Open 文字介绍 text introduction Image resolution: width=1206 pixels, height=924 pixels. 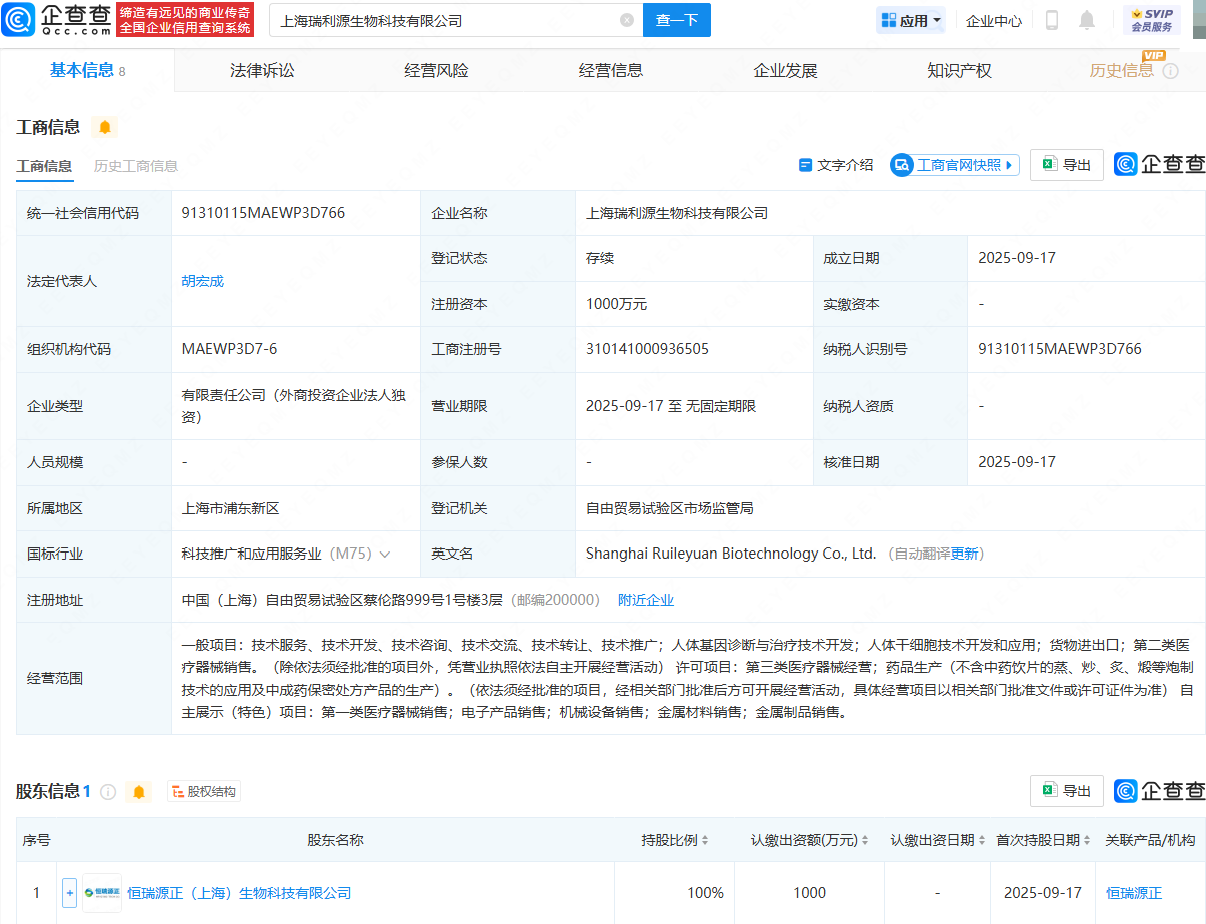836,165
